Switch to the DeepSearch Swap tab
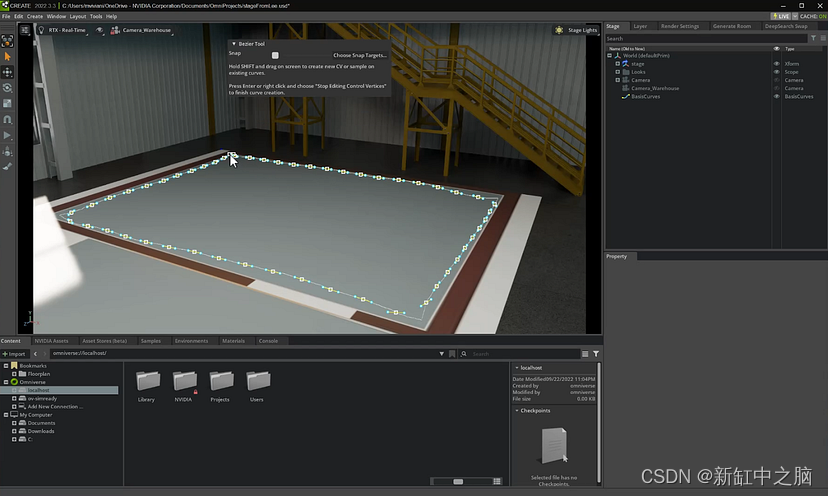Viewport: 828px width, 496px height. (786, 26)
